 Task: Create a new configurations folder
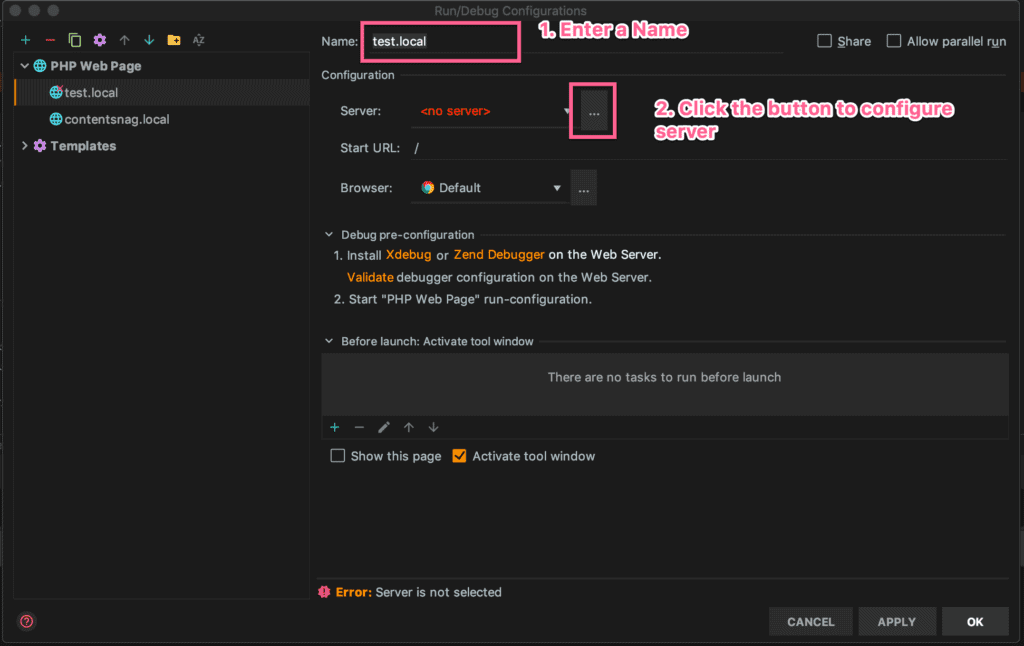(x=172, y=40)
